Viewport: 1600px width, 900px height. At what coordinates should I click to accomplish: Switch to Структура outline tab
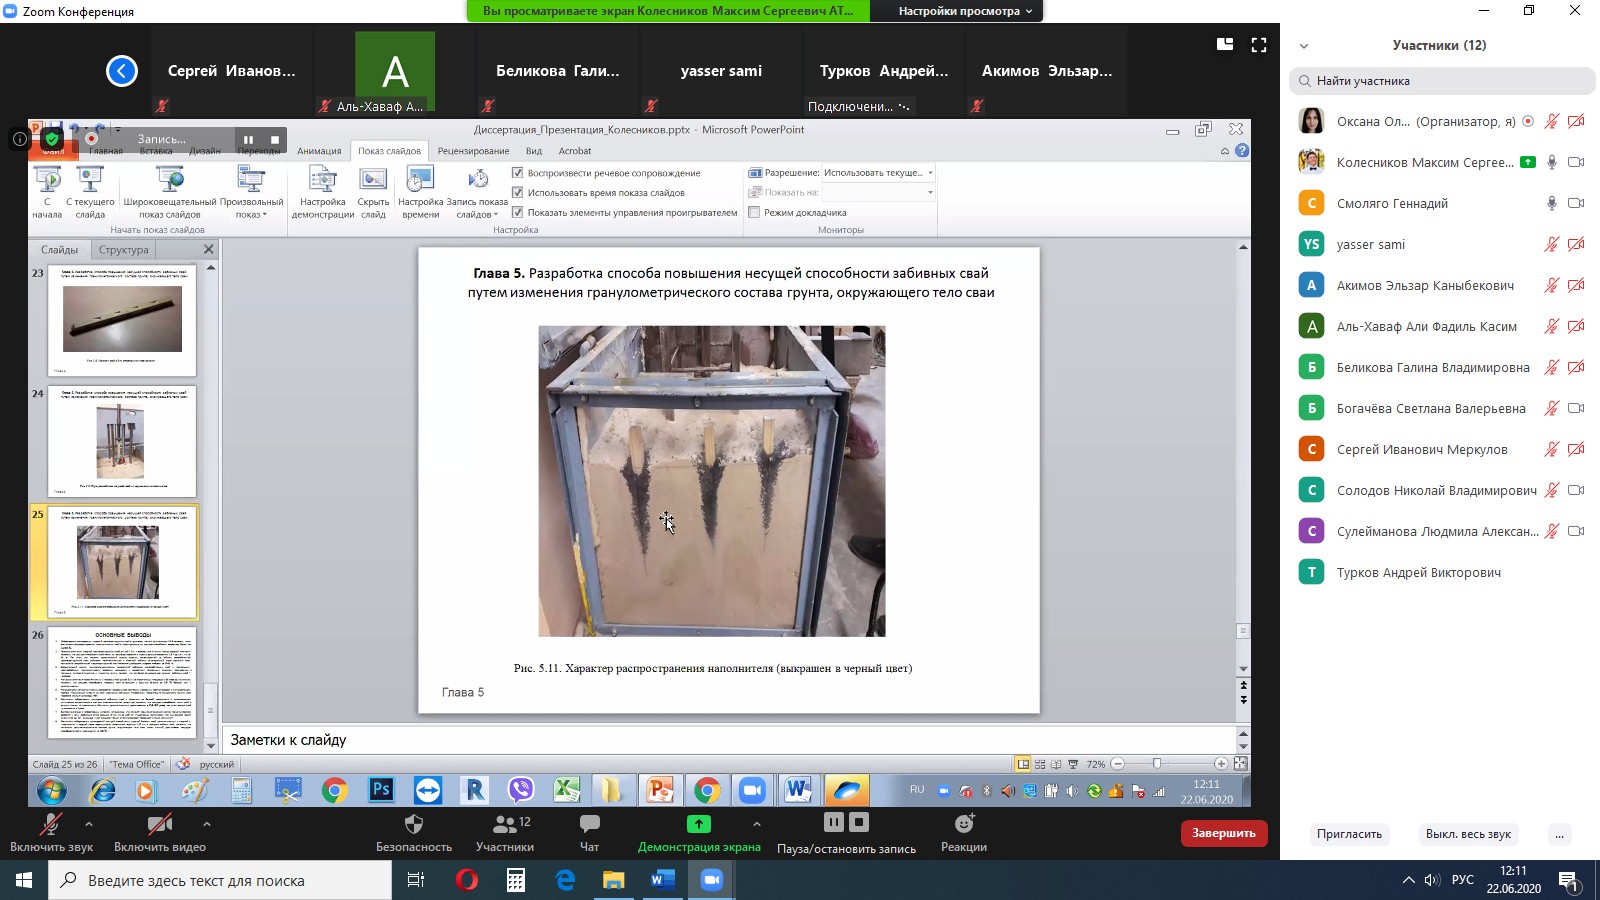click(x=123, y=250)
